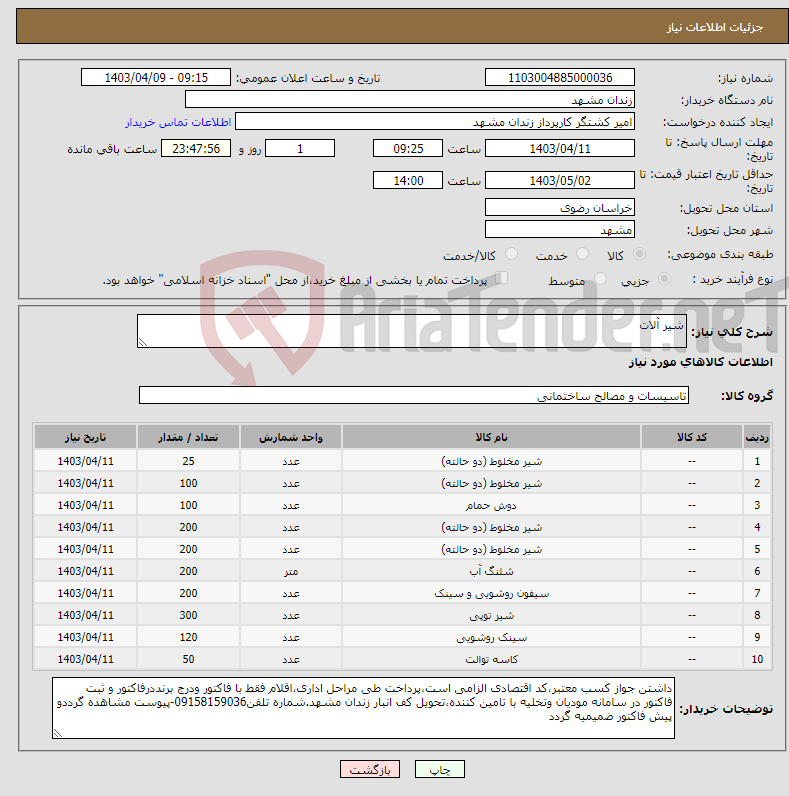The height and width of the screenshot is (796, 789).
Task: Click the جزئیات اطلاعات نیاز page title
Action: [714, 27]
